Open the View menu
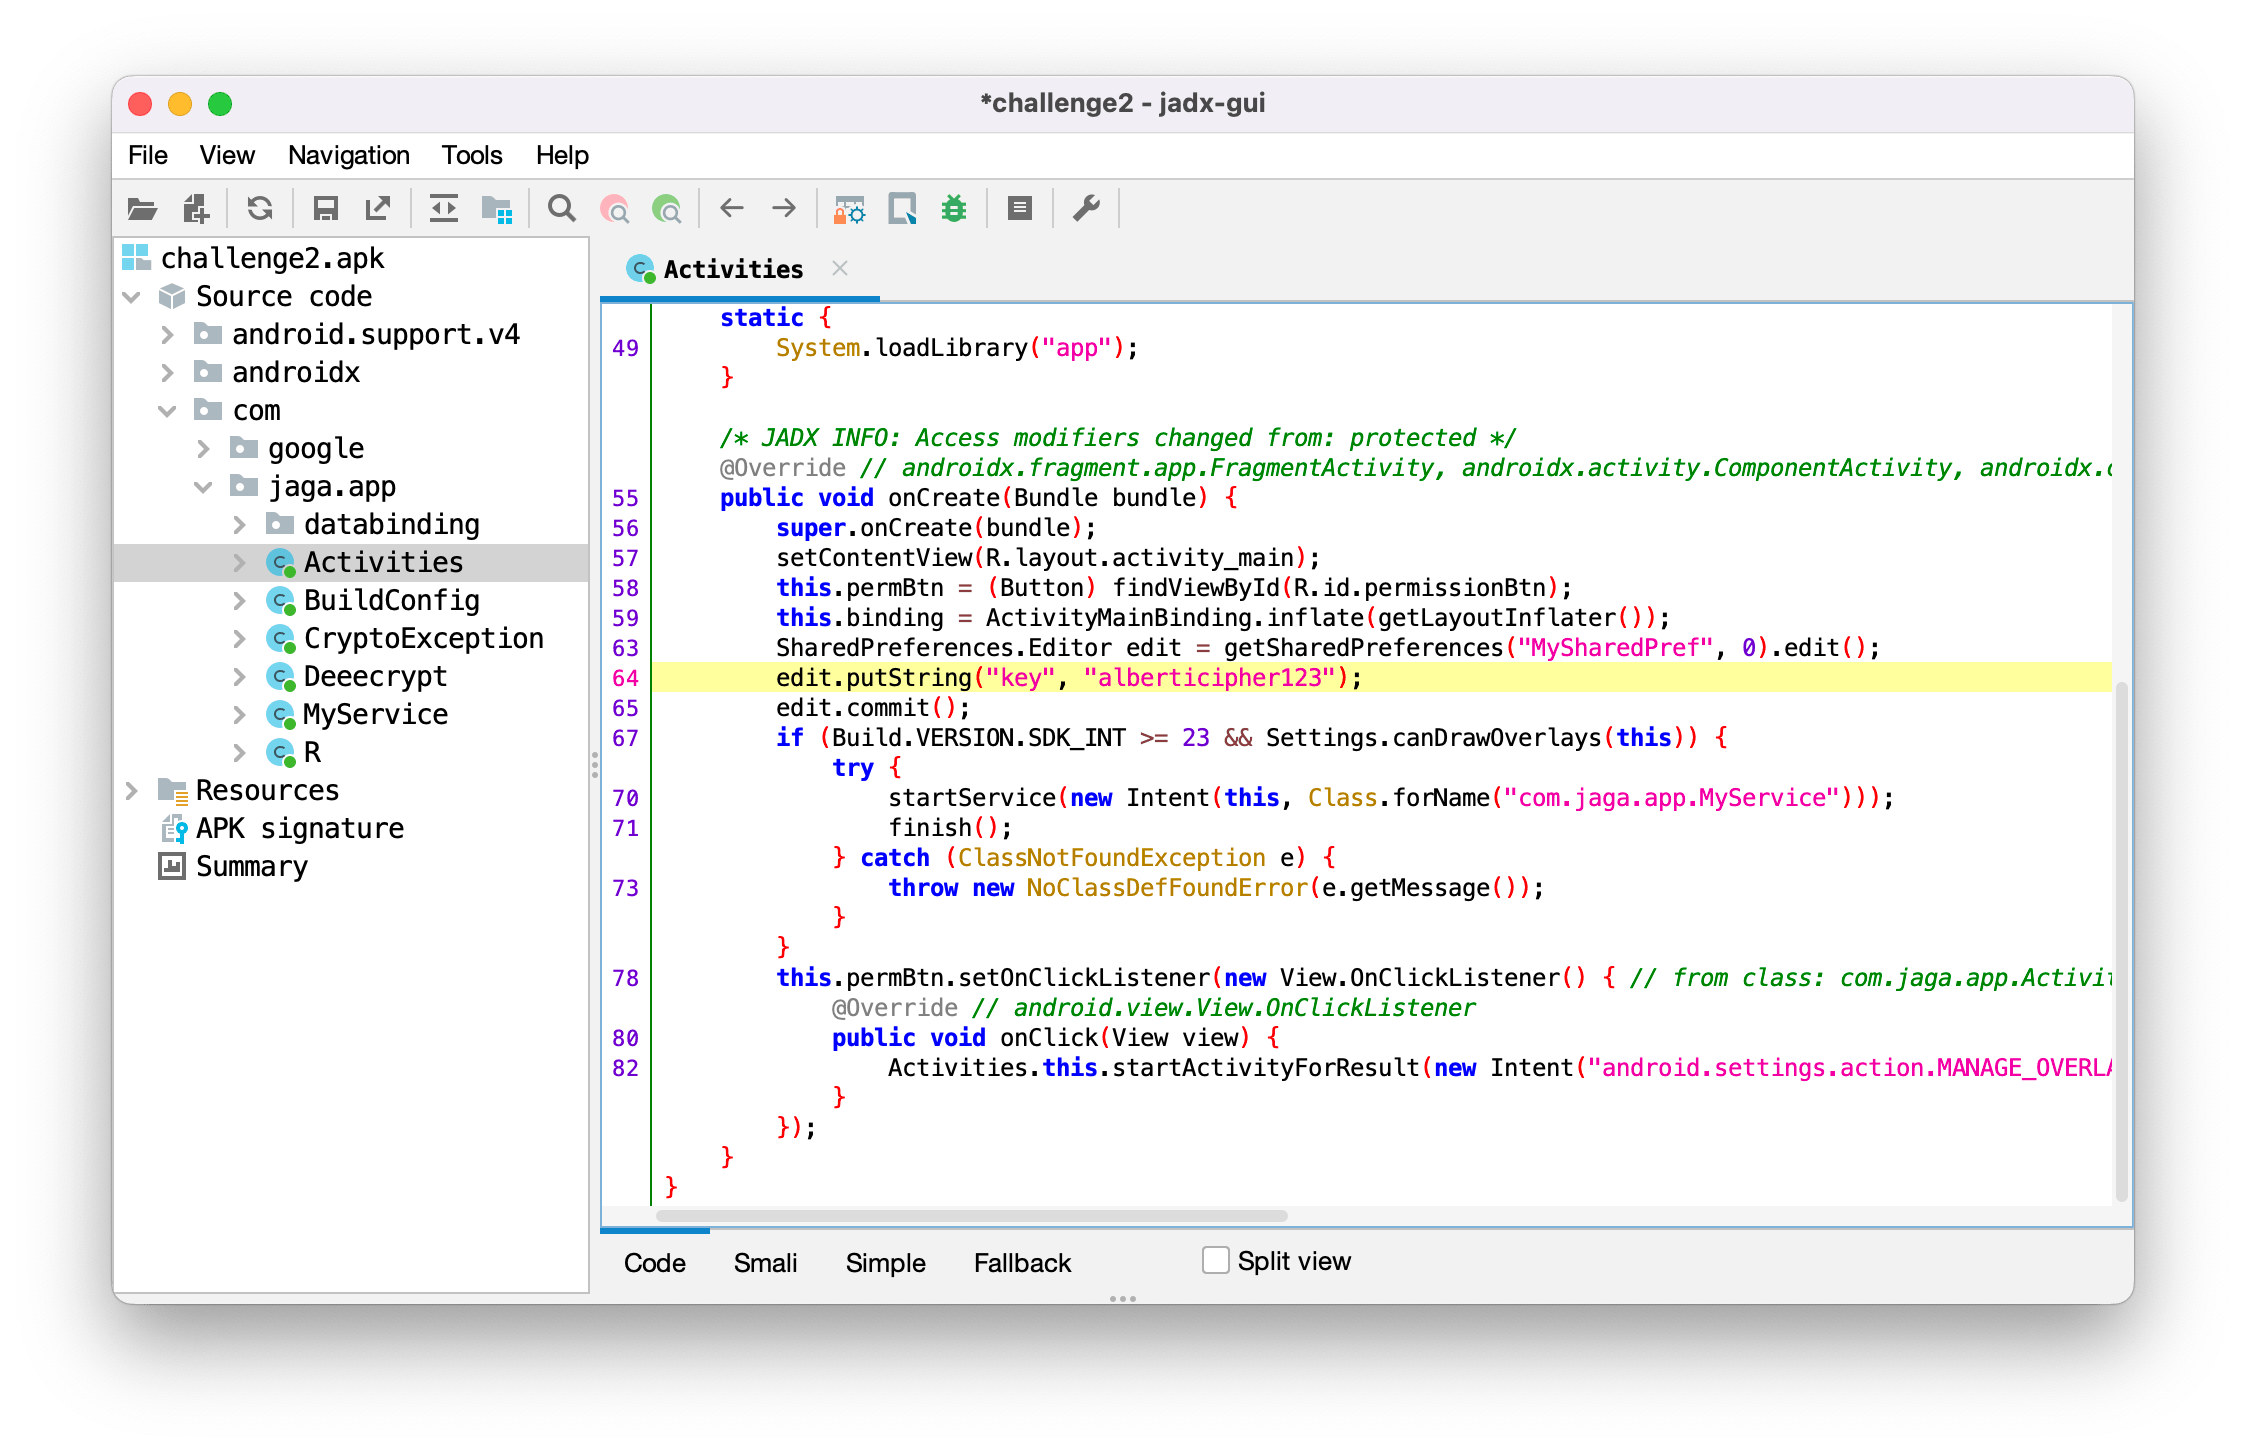This screenshot has width=2246, height=1452. (x=227, y=155)
